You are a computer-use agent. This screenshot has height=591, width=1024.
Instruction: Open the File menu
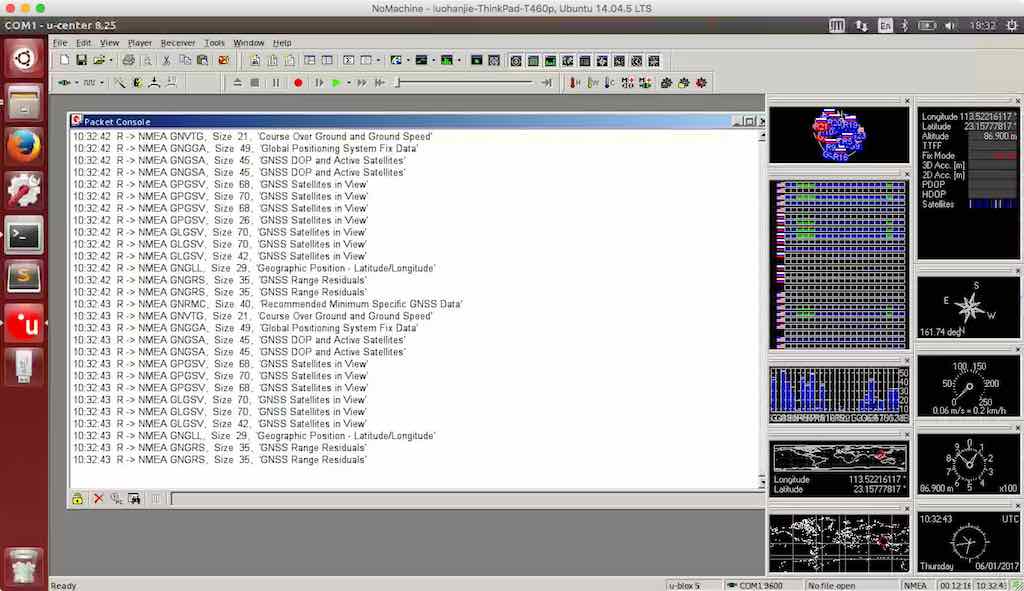click(60, 43)
